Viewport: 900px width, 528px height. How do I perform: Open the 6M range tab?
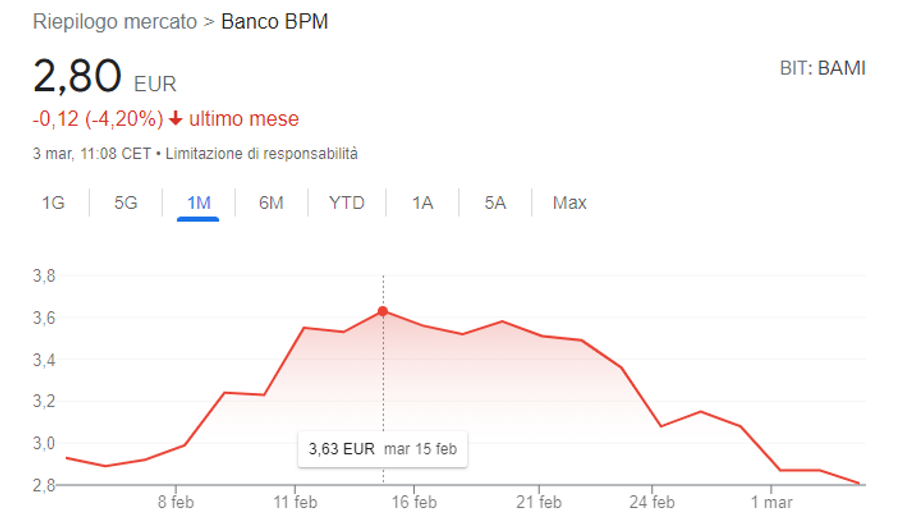[x=271, y=203]
